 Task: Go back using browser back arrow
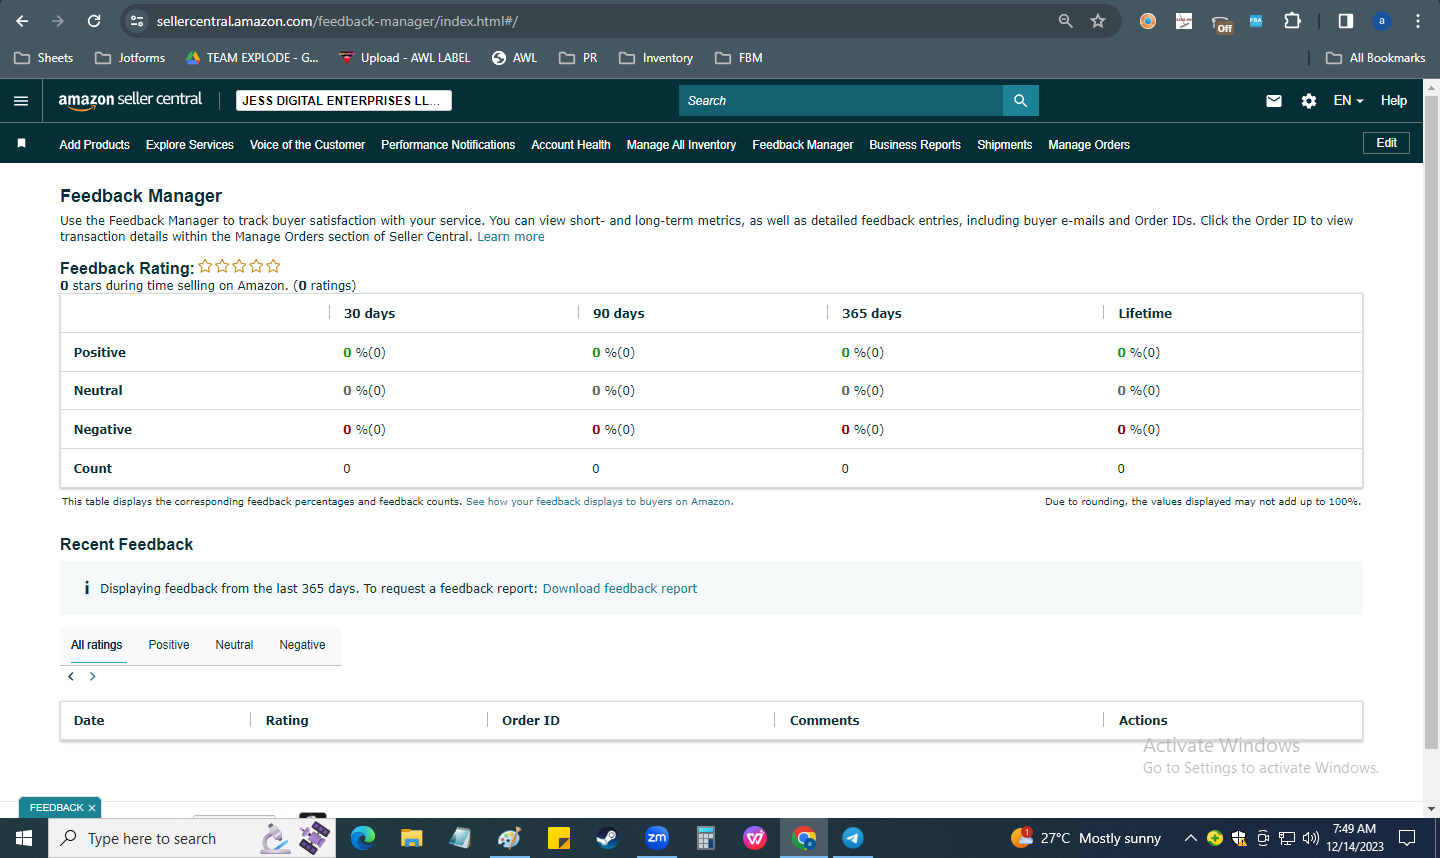pos(22,20)
